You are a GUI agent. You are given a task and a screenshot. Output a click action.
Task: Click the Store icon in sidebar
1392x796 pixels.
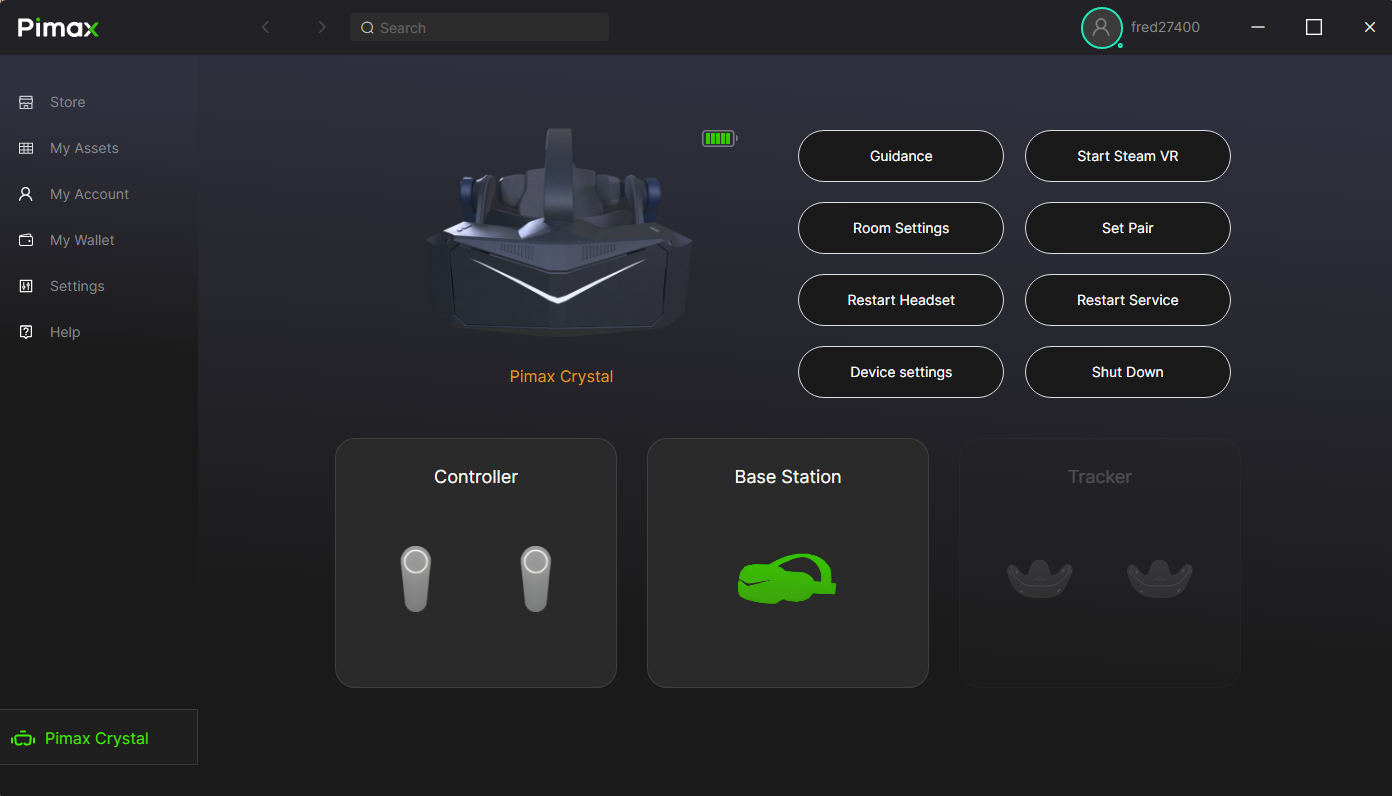pos(26,102)
